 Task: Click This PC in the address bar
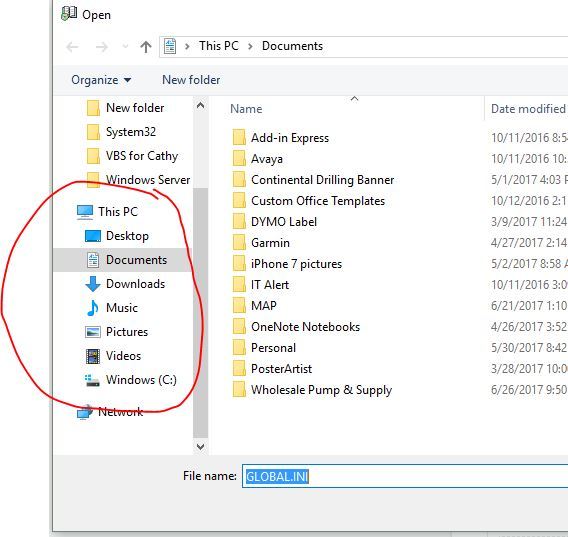pos(219,46)
